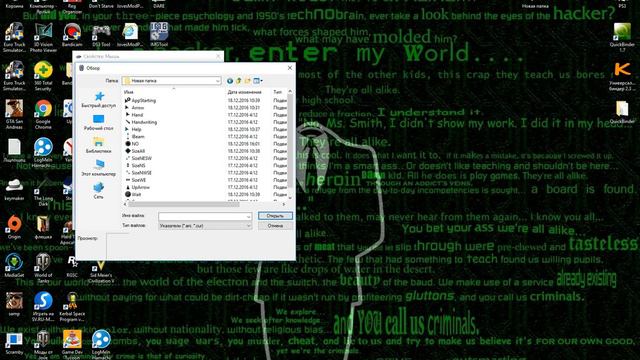
Task: Open Game Dev Tycoon desktop shortcut
Action: [x=72, y=344]
